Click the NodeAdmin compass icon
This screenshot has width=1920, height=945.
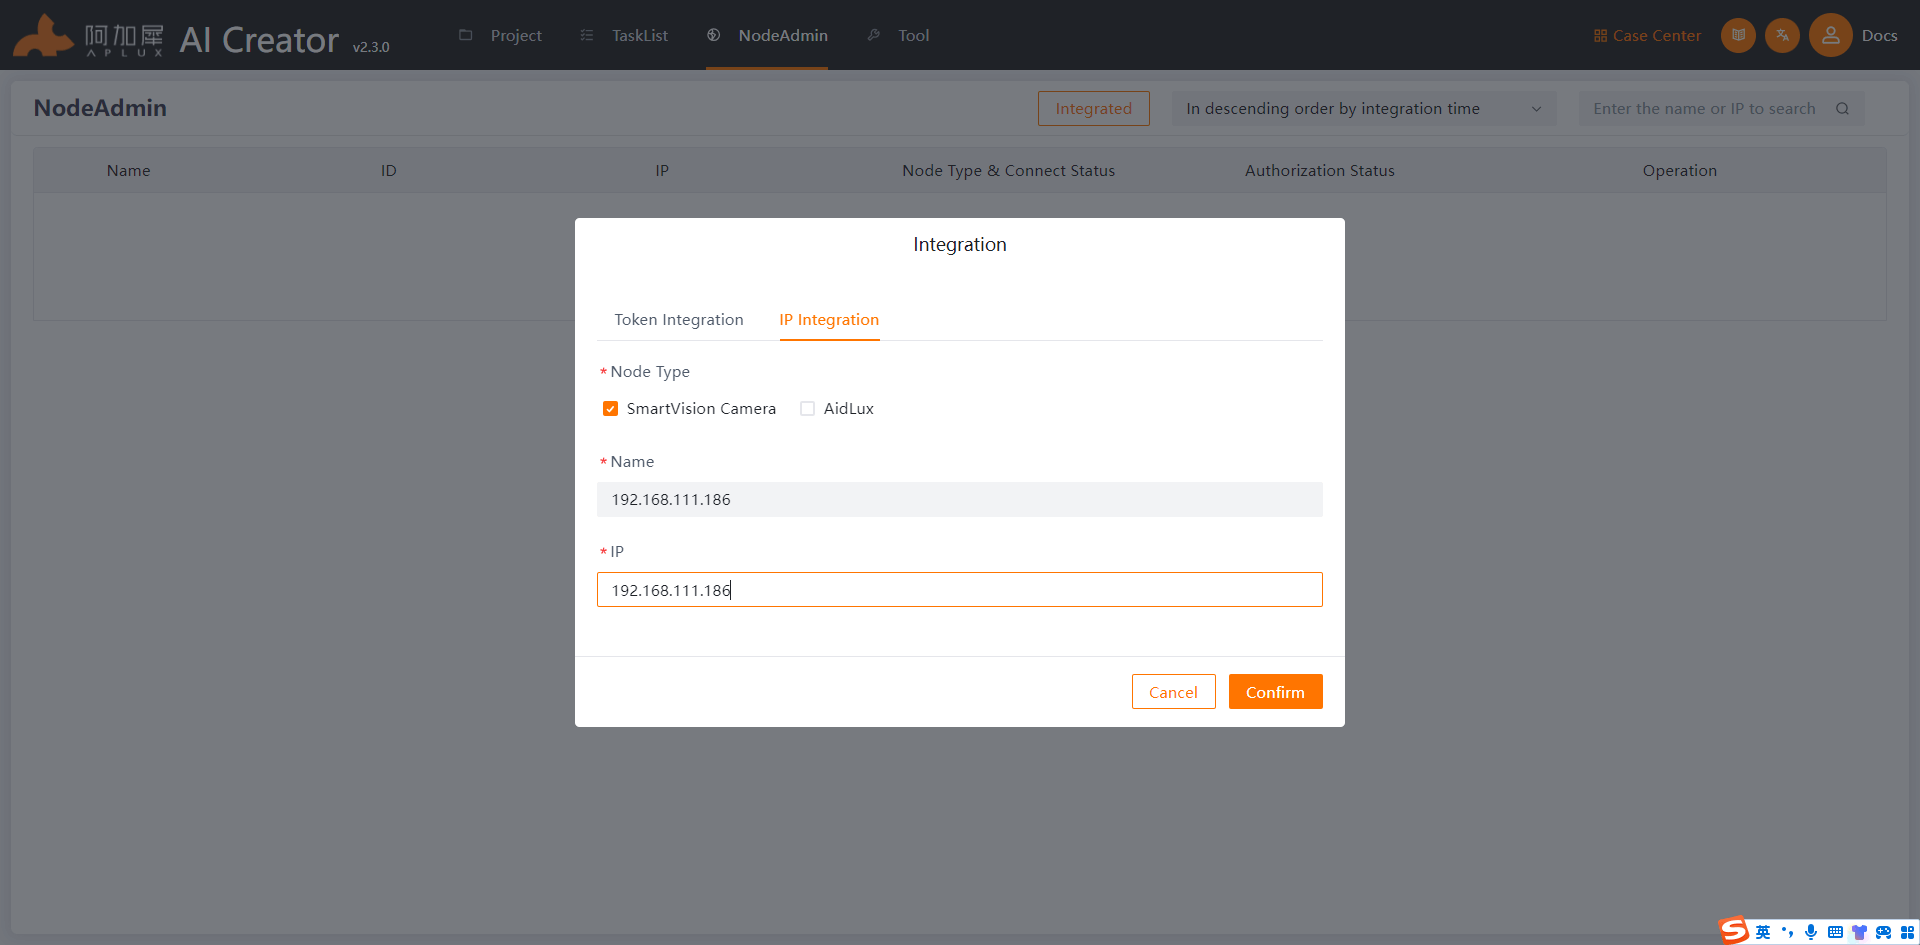point(713,35)
